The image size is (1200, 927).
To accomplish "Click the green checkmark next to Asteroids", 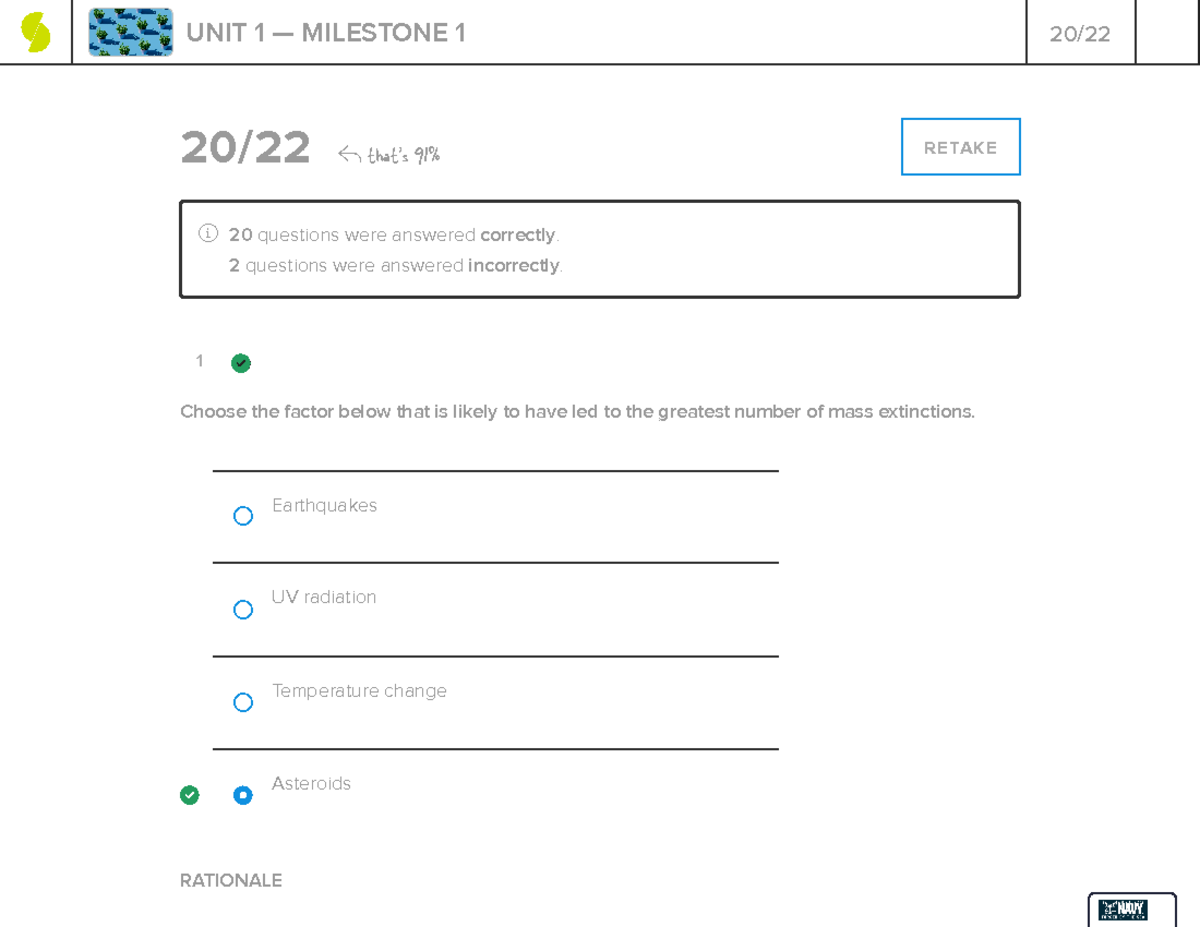I will pyautogui.click(x=190, y=795).
